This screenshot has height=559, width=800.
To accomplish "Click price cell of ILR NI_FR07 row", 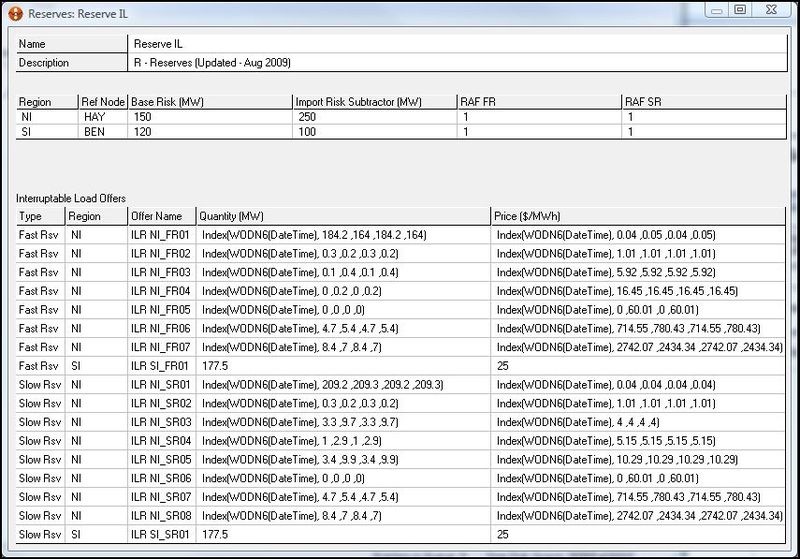I will (638, 347).
